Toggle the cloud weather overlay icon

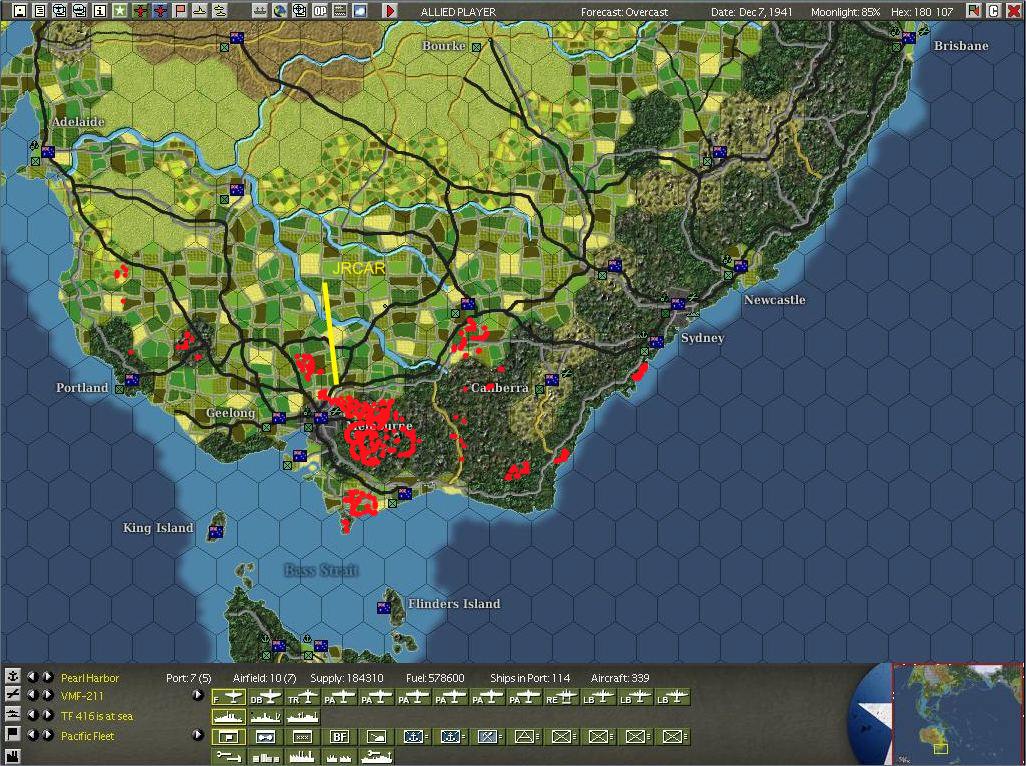pos(359,10)
